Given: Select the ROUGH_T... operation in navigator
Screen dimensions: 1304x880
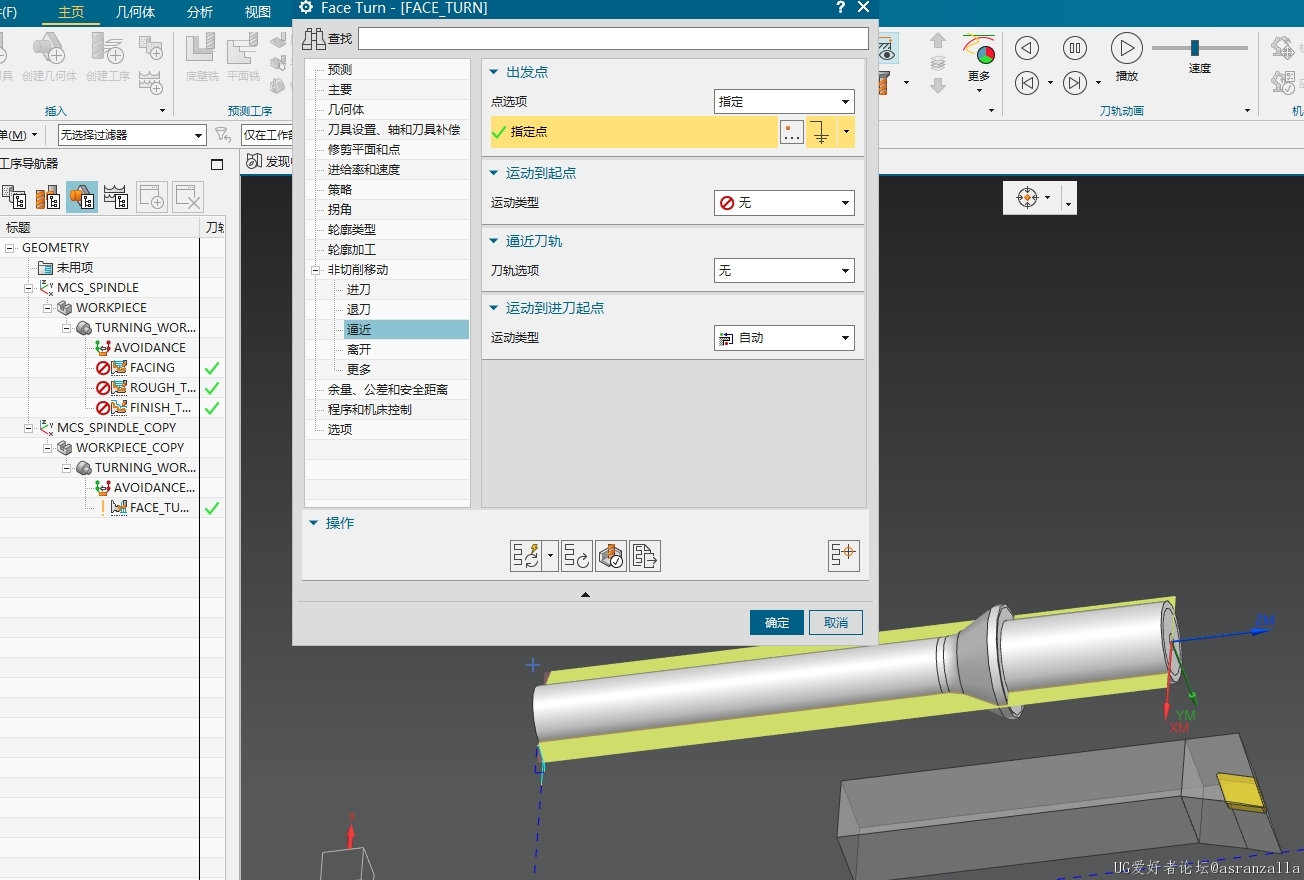Looking at the screenshot, I should tap(163, 388).
